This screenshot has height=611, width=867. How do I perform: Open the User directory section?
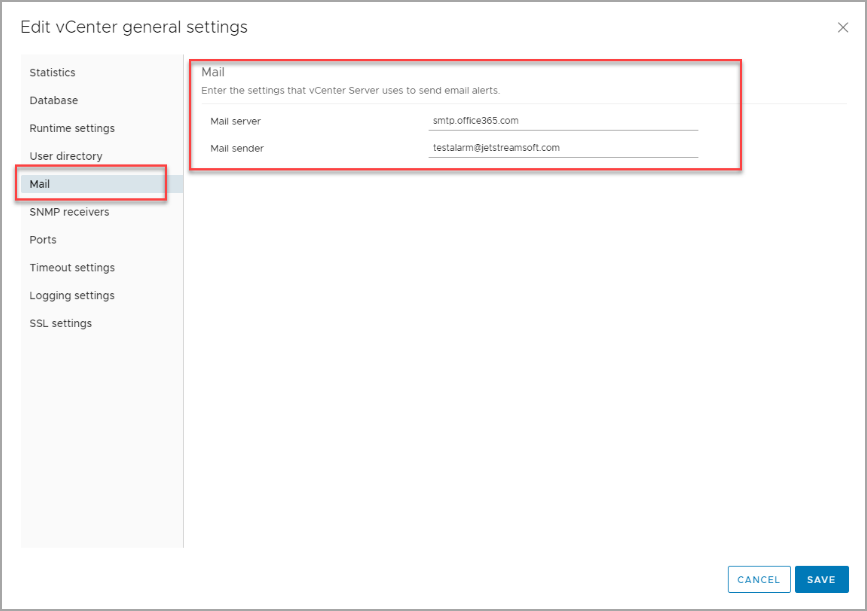[x=66, y=157]
